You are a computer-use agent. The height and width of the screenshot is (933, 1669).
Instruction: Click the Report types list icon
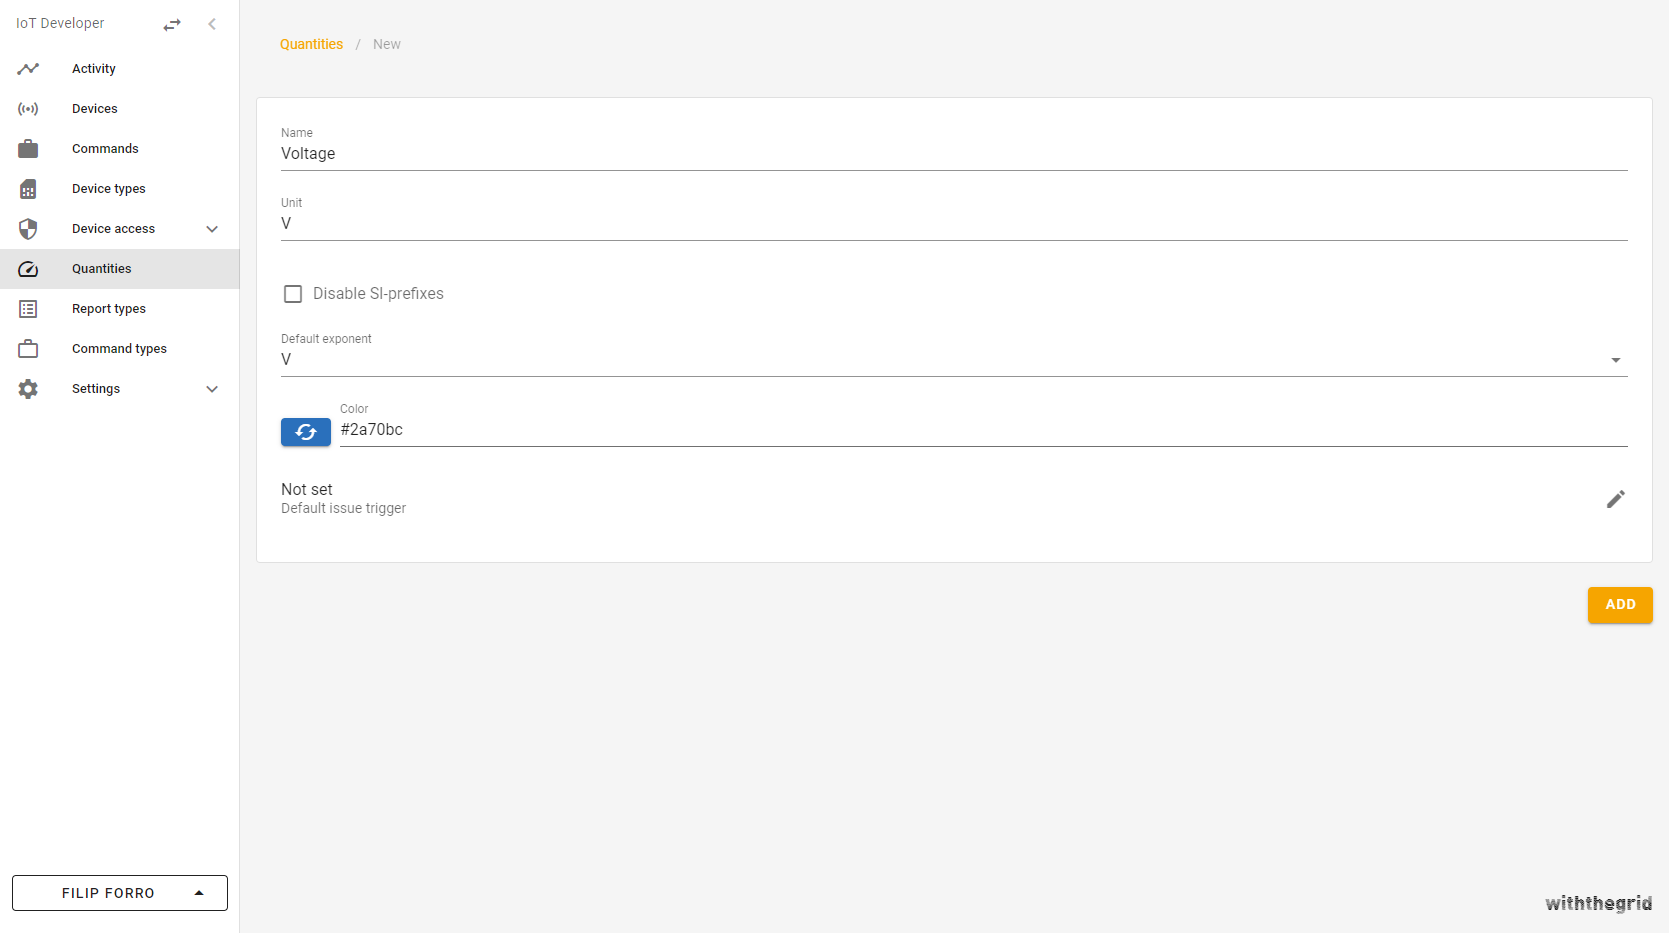pyautogui.click(x=28, y=309)
